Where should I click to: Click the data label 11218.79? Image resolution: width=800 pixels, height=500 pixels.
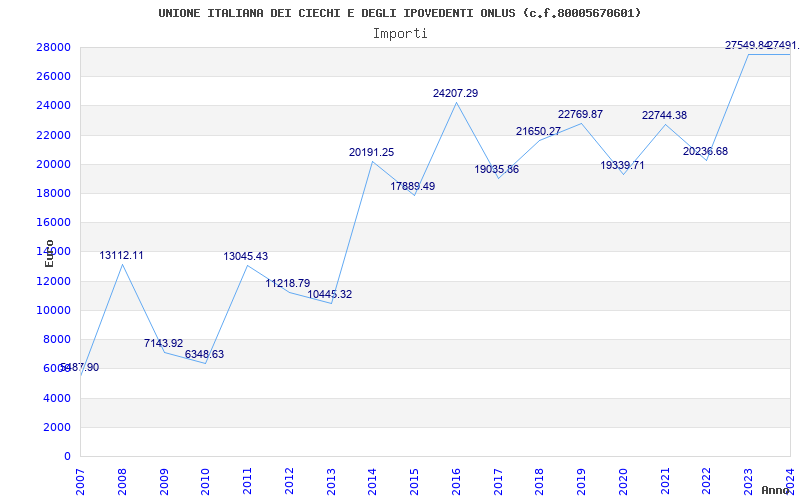pos(288,283)
